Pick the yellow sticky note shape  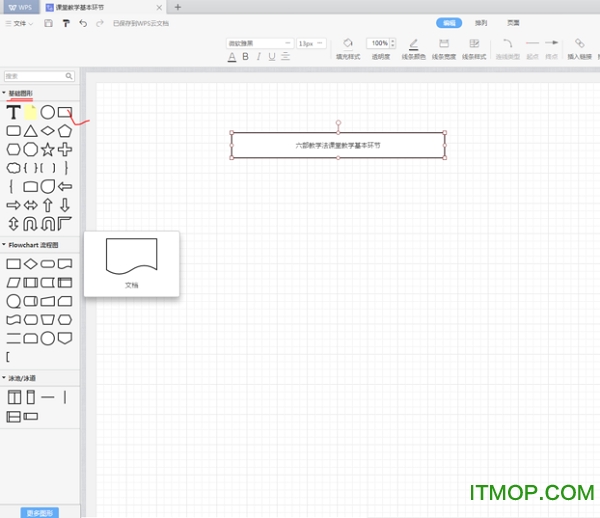click(x=31, y=113)
